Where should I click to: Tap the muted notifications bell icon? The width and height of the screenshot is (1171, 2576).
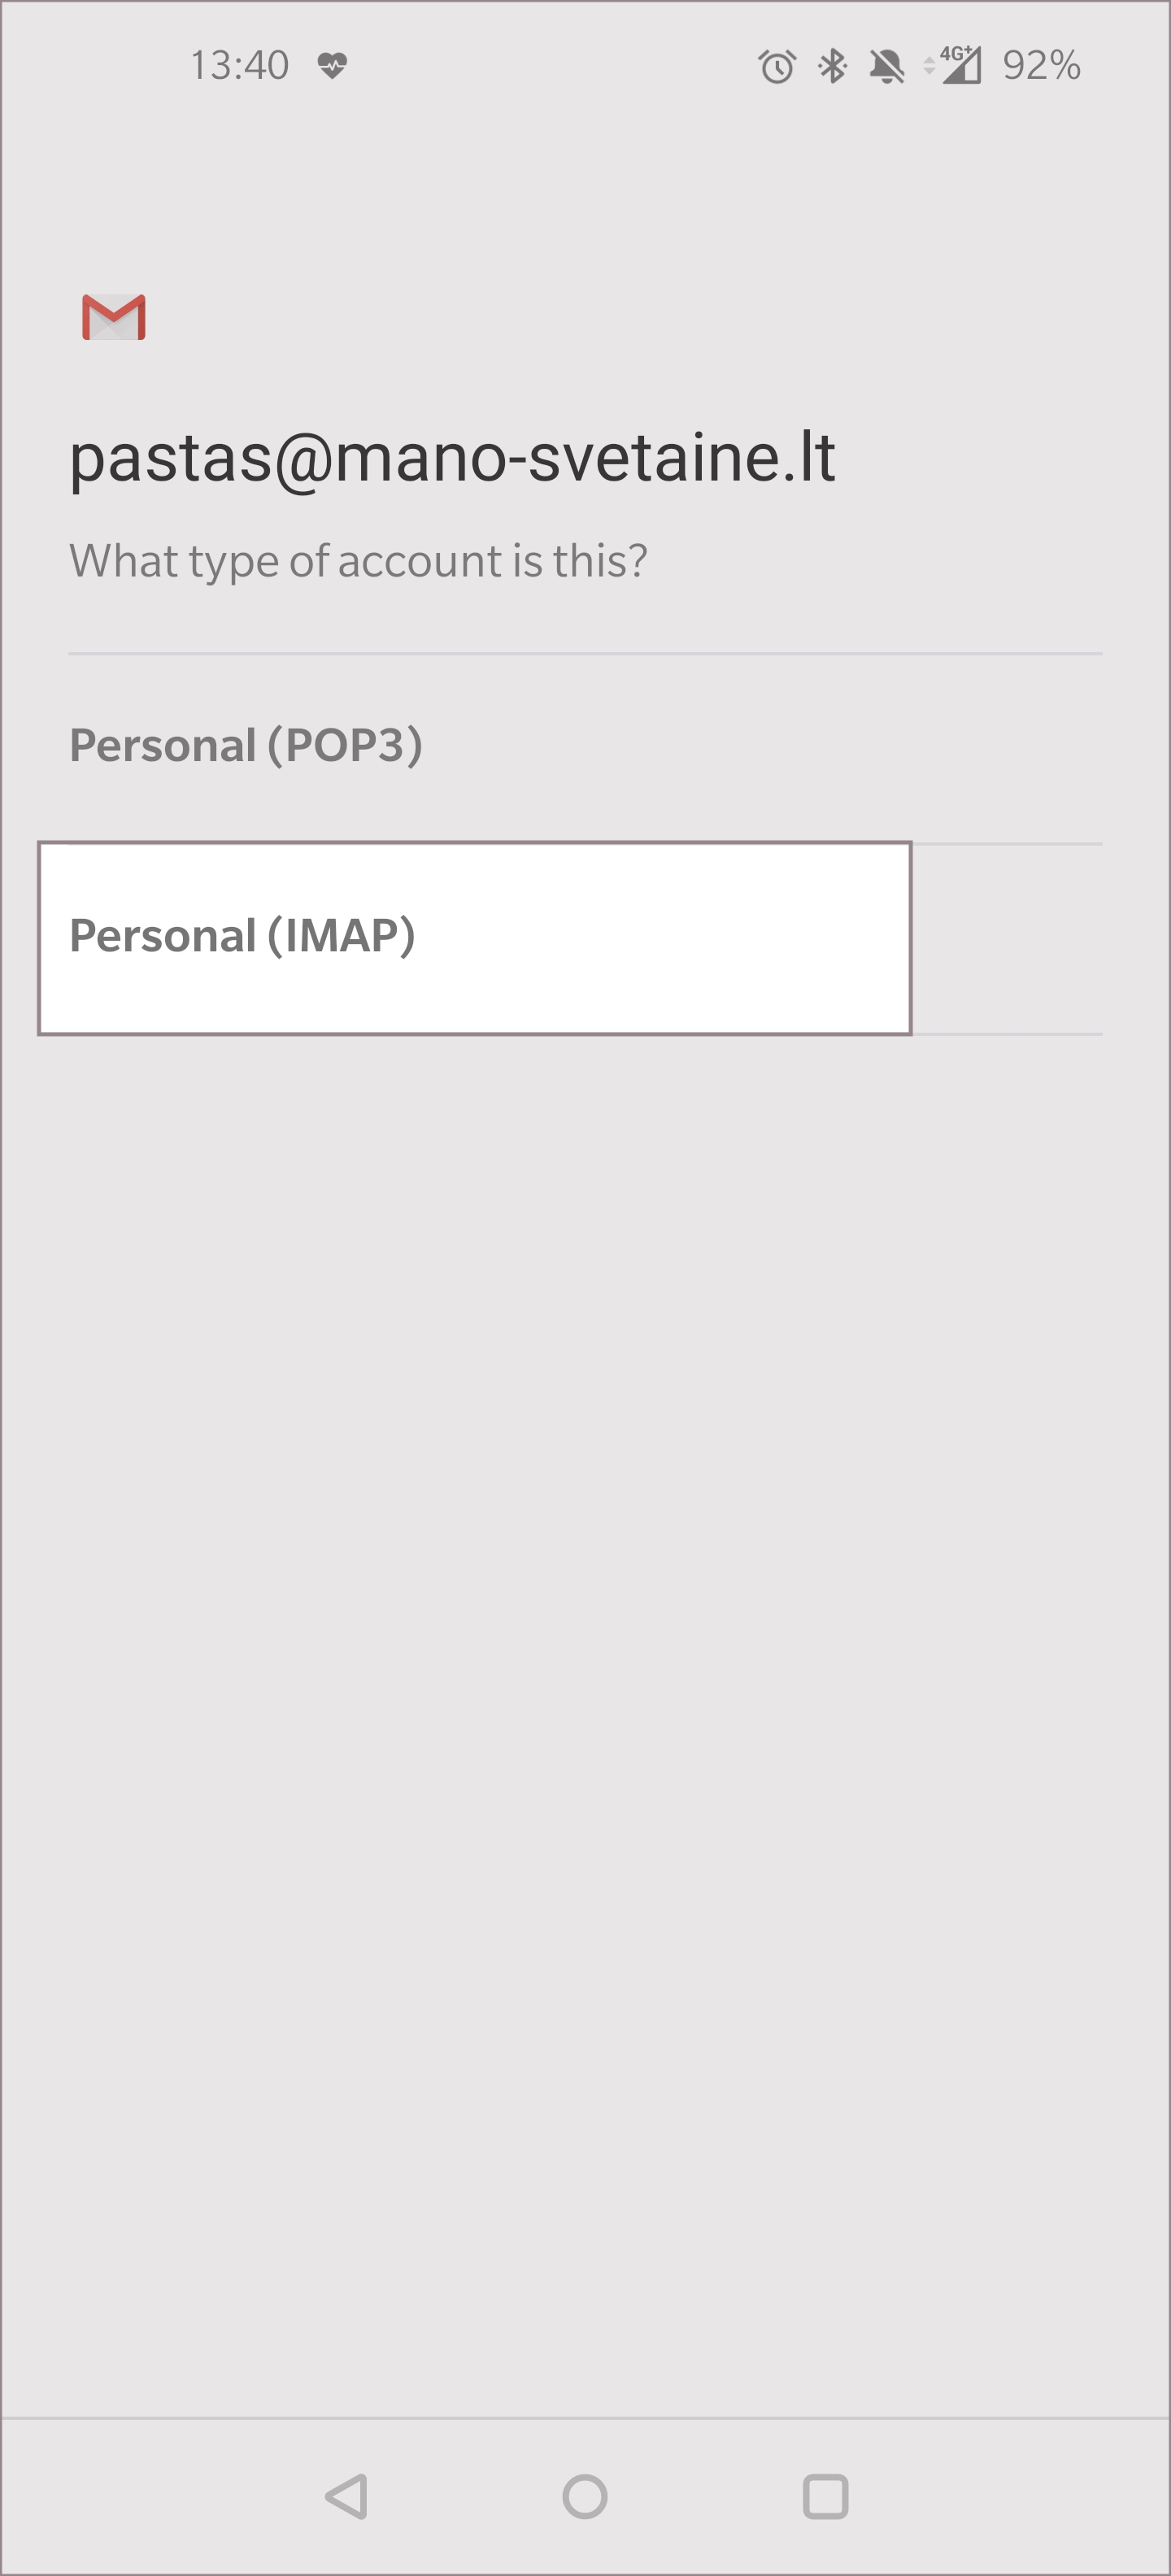coord(886,67)
